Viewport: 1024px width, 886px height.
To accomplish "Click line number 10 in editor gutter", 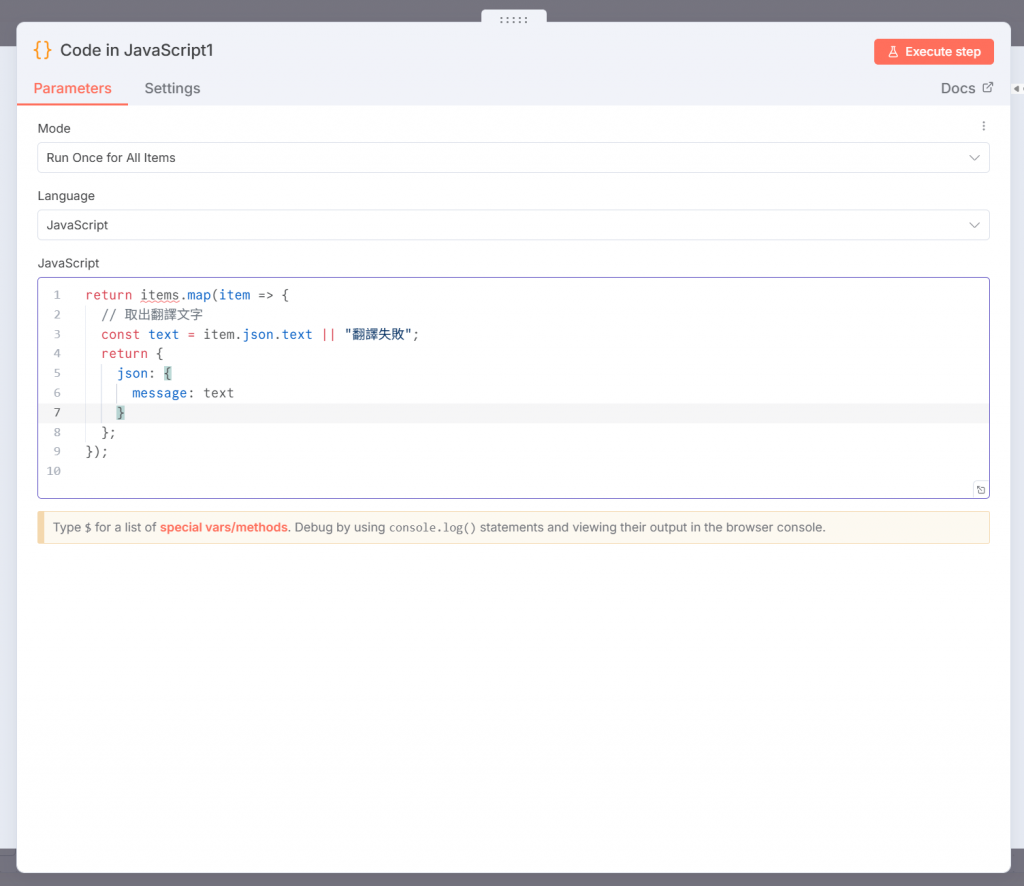I will [54, 471].
